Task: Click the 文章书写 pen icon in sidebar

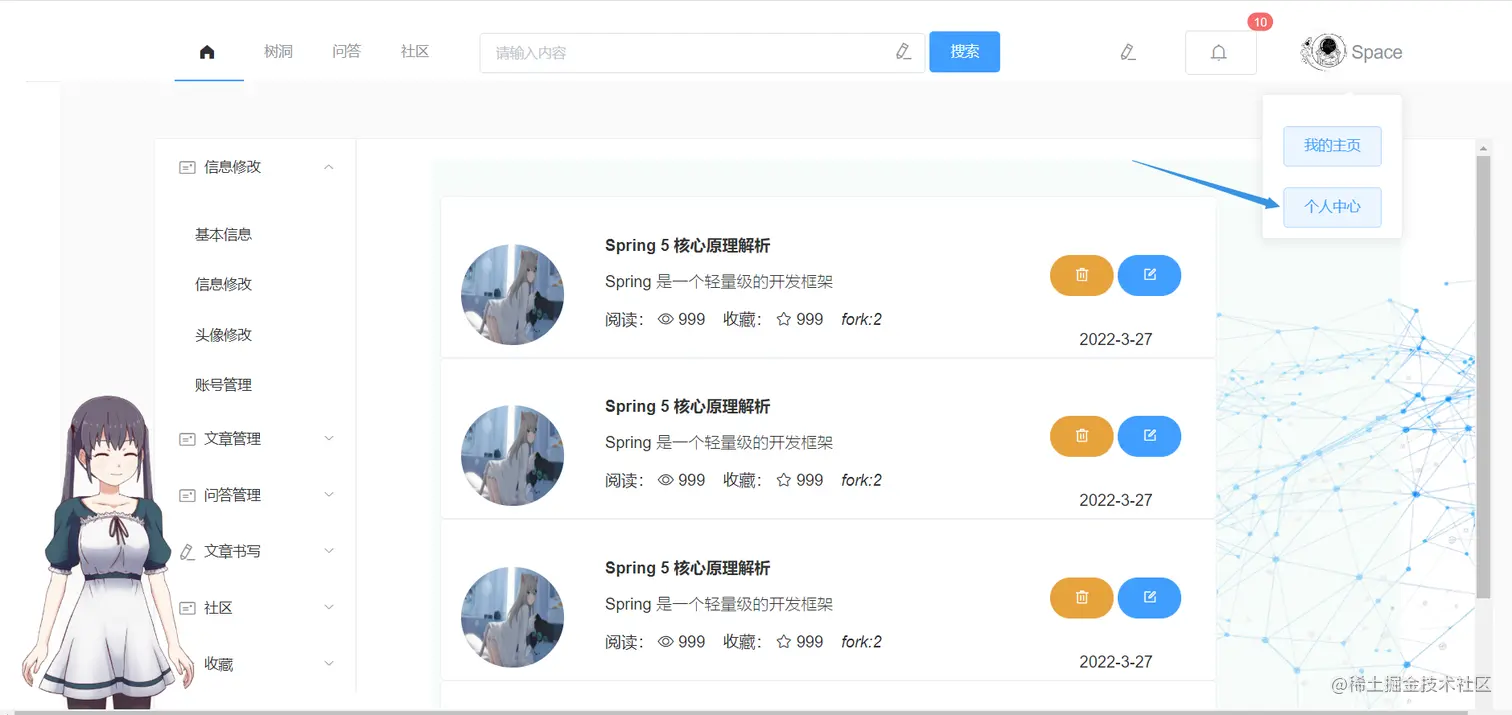Action: [x=186, y=551]
